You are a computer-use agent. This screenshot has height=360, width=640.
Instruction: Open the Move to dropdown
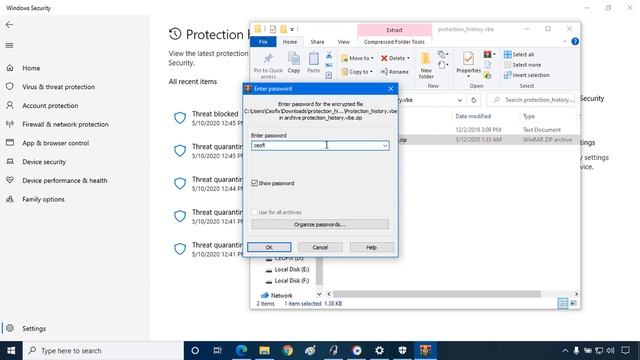[x=357, y=58]
